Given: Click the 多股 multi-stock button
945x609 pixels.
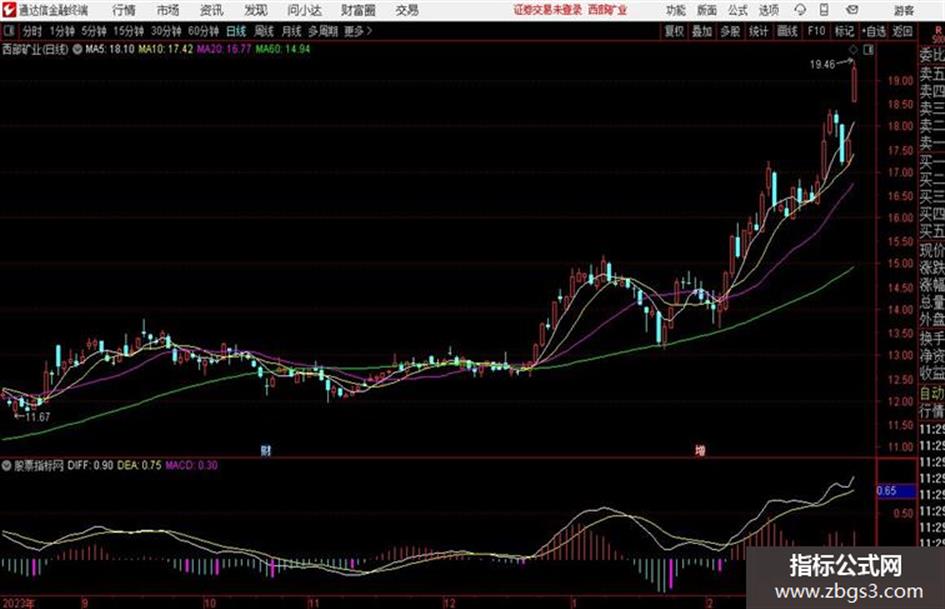Looking at the screenshot, I should click(x=730, y=31).
